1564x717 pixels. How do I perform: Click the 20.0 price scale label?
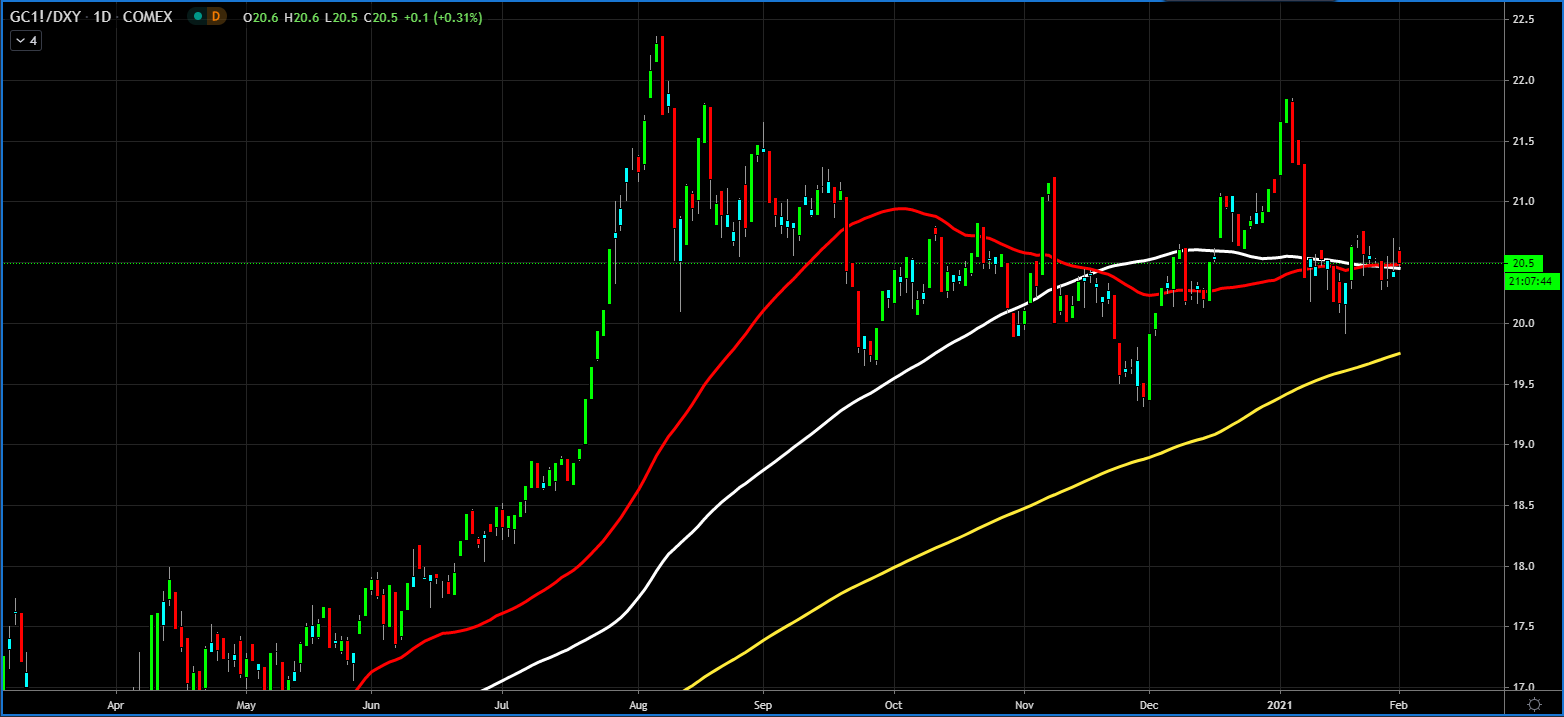tap(1523, 323)
